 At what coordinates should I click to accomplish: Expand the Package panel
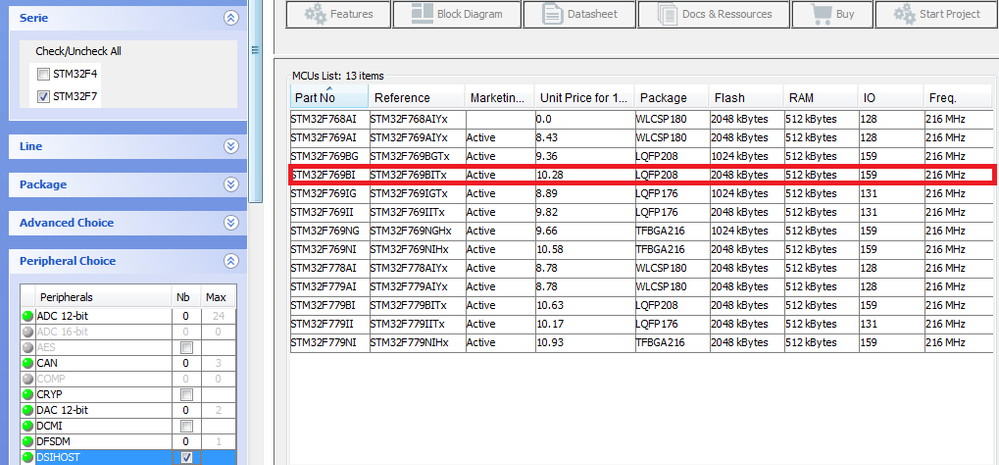[231, 185]
